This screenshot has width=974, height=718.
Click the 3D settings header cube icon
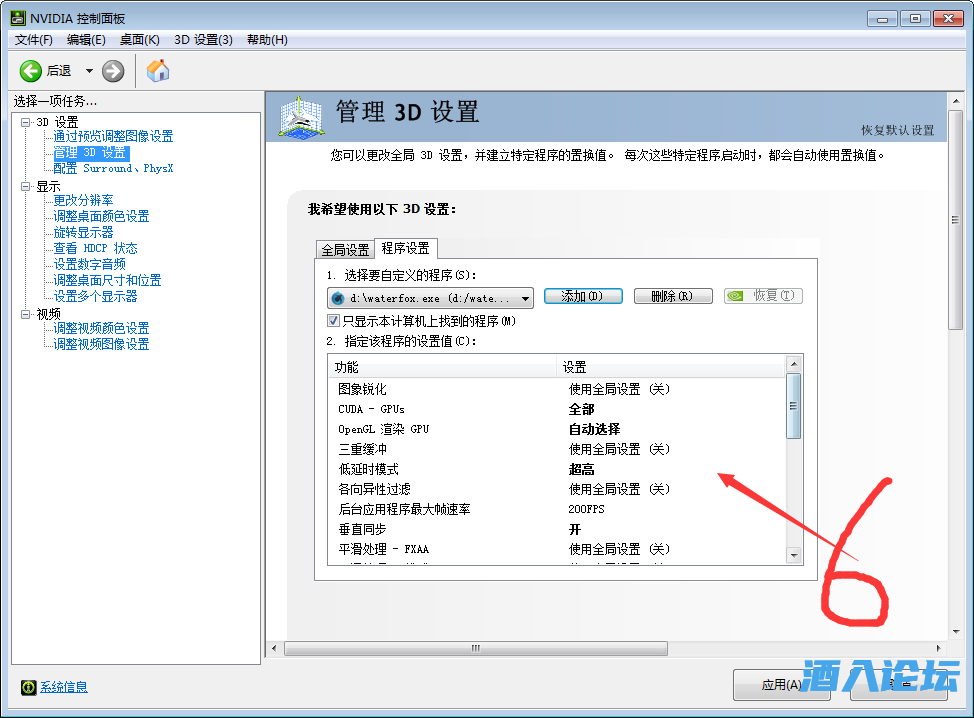coord(301,116)
